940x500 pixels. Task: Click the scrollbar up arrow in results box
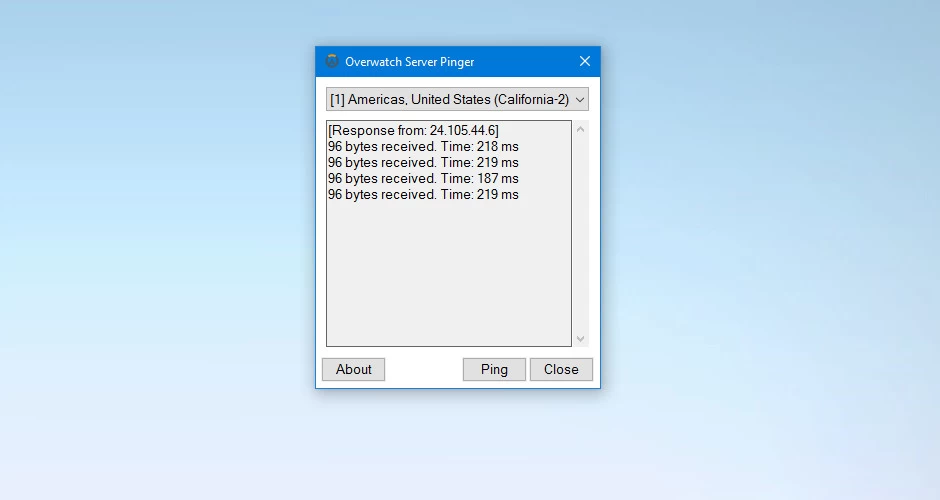tap(580, 129)
